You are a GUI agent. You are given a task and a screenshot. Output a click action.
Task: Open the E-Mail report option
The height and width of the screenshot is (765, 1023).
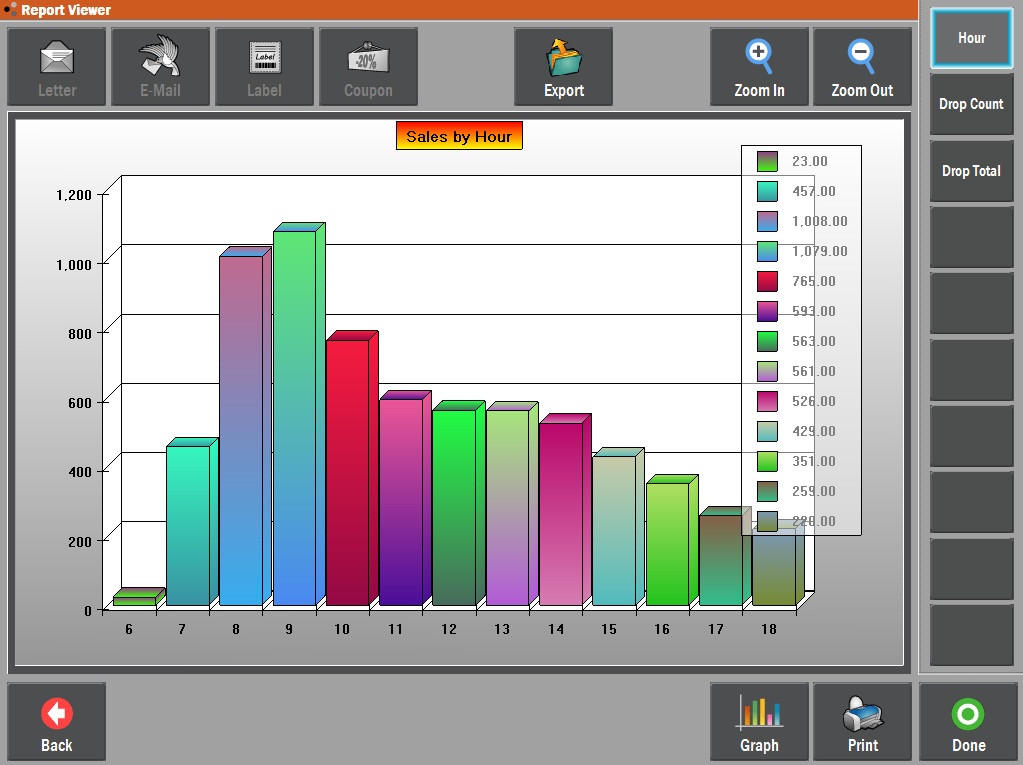[160, 67]
